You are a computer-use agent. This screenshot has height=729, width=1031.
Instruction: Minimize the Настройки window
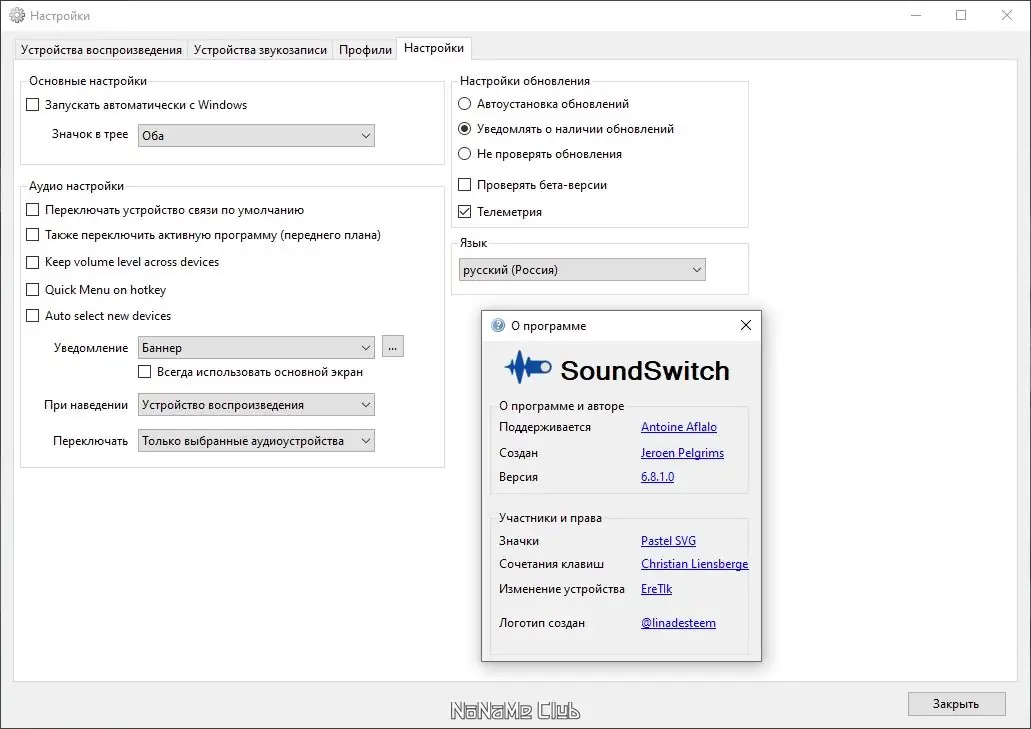click(915, 15)
